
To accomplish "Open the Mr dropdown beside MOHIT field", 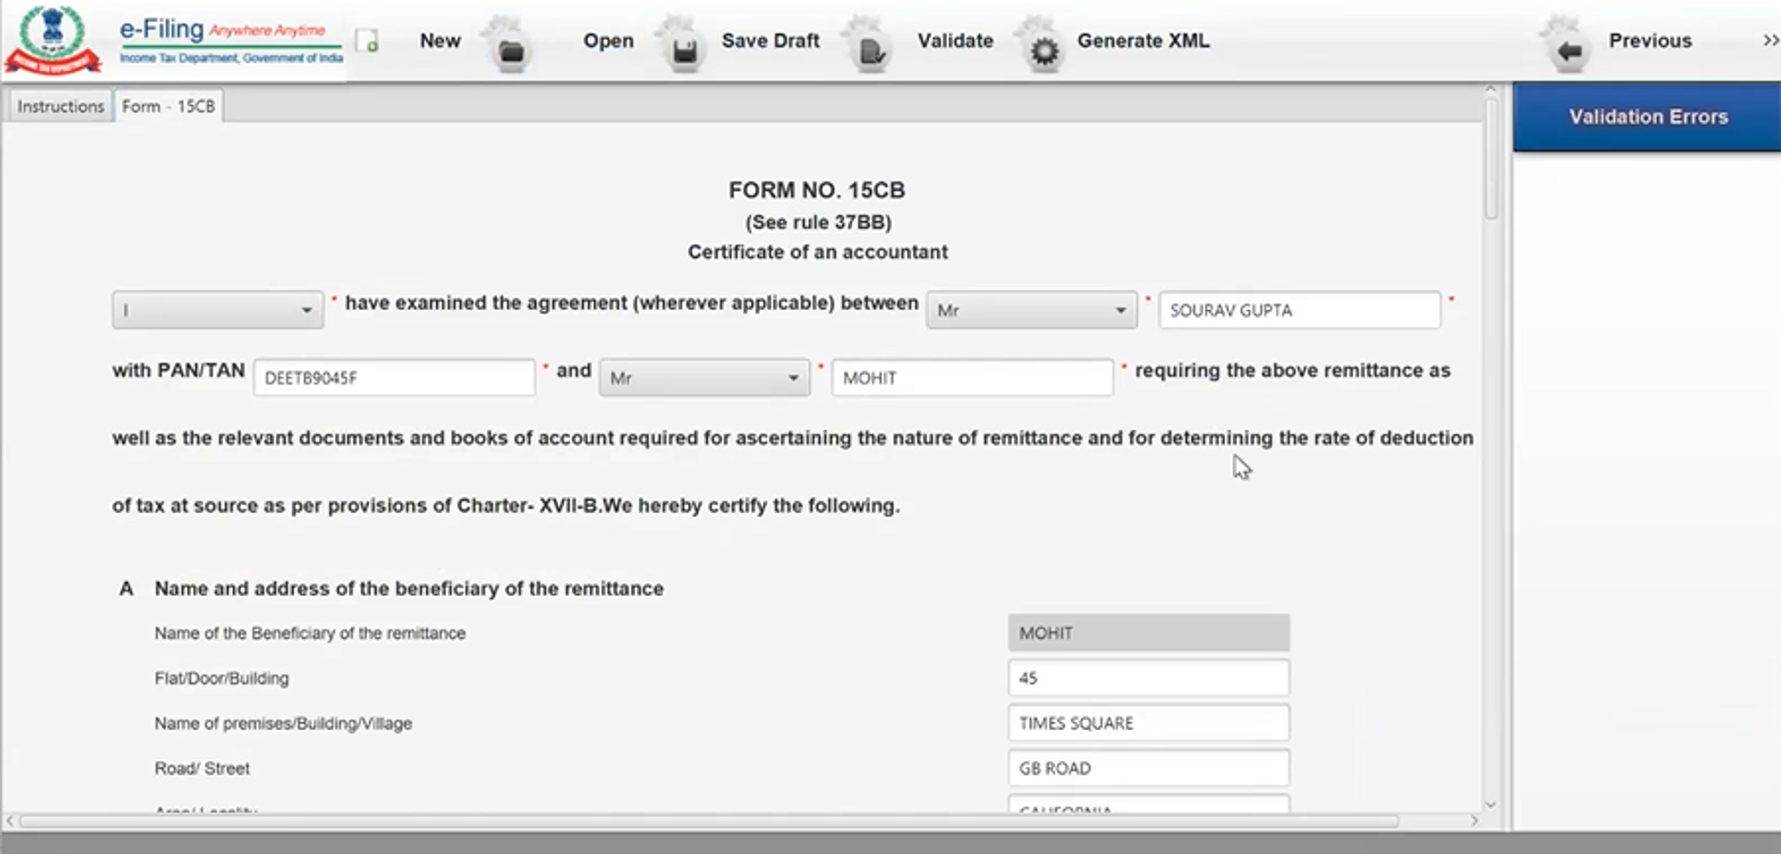I will pos(704,379).
